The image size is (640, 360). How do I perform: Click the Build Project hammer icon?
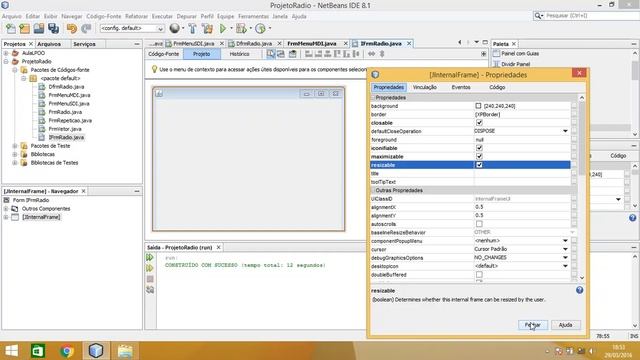pos(192,28)
